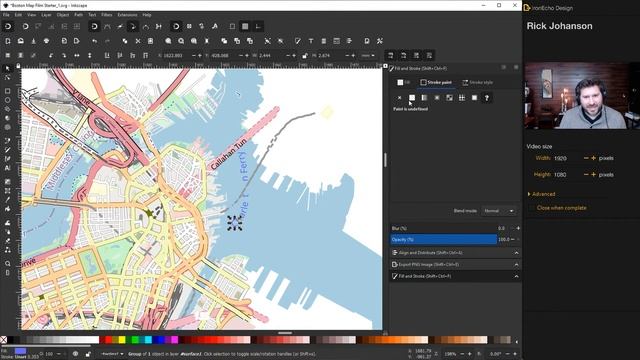Image resolution: width=640 pixels, height=360 pixels.
Task: Open the Object menu
Action: [x=63, y=15]
